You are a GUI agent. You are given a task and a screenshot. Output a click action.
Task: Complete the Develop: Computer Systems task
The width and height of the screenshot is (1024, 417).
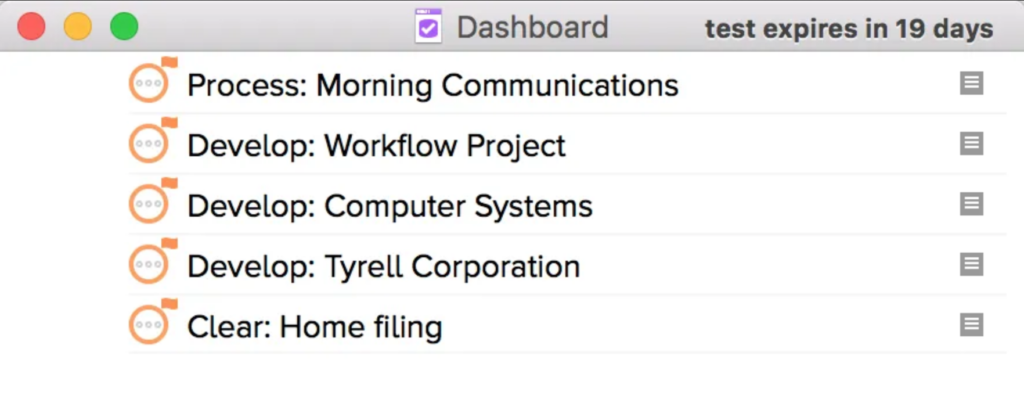coord(149,205)
